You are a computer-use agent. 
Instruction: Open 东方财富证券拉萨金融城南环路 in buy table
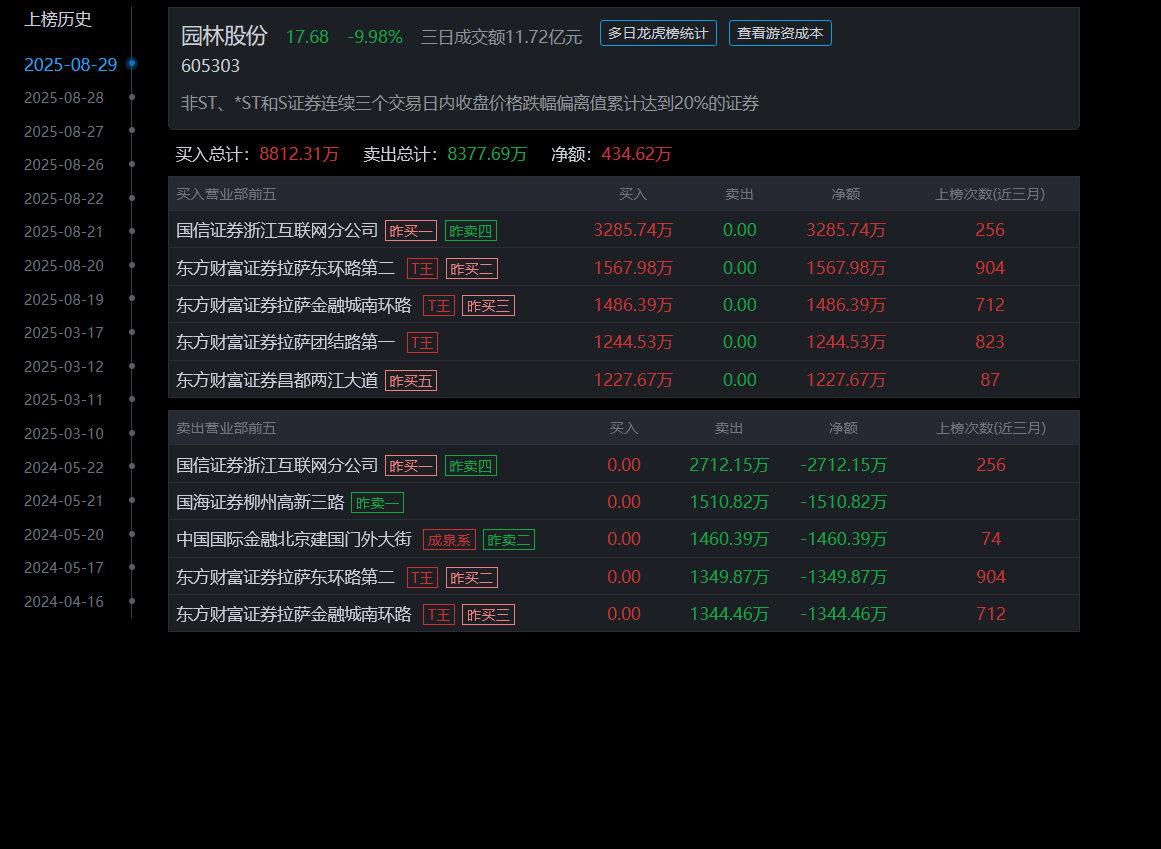[x=293, y=305]
